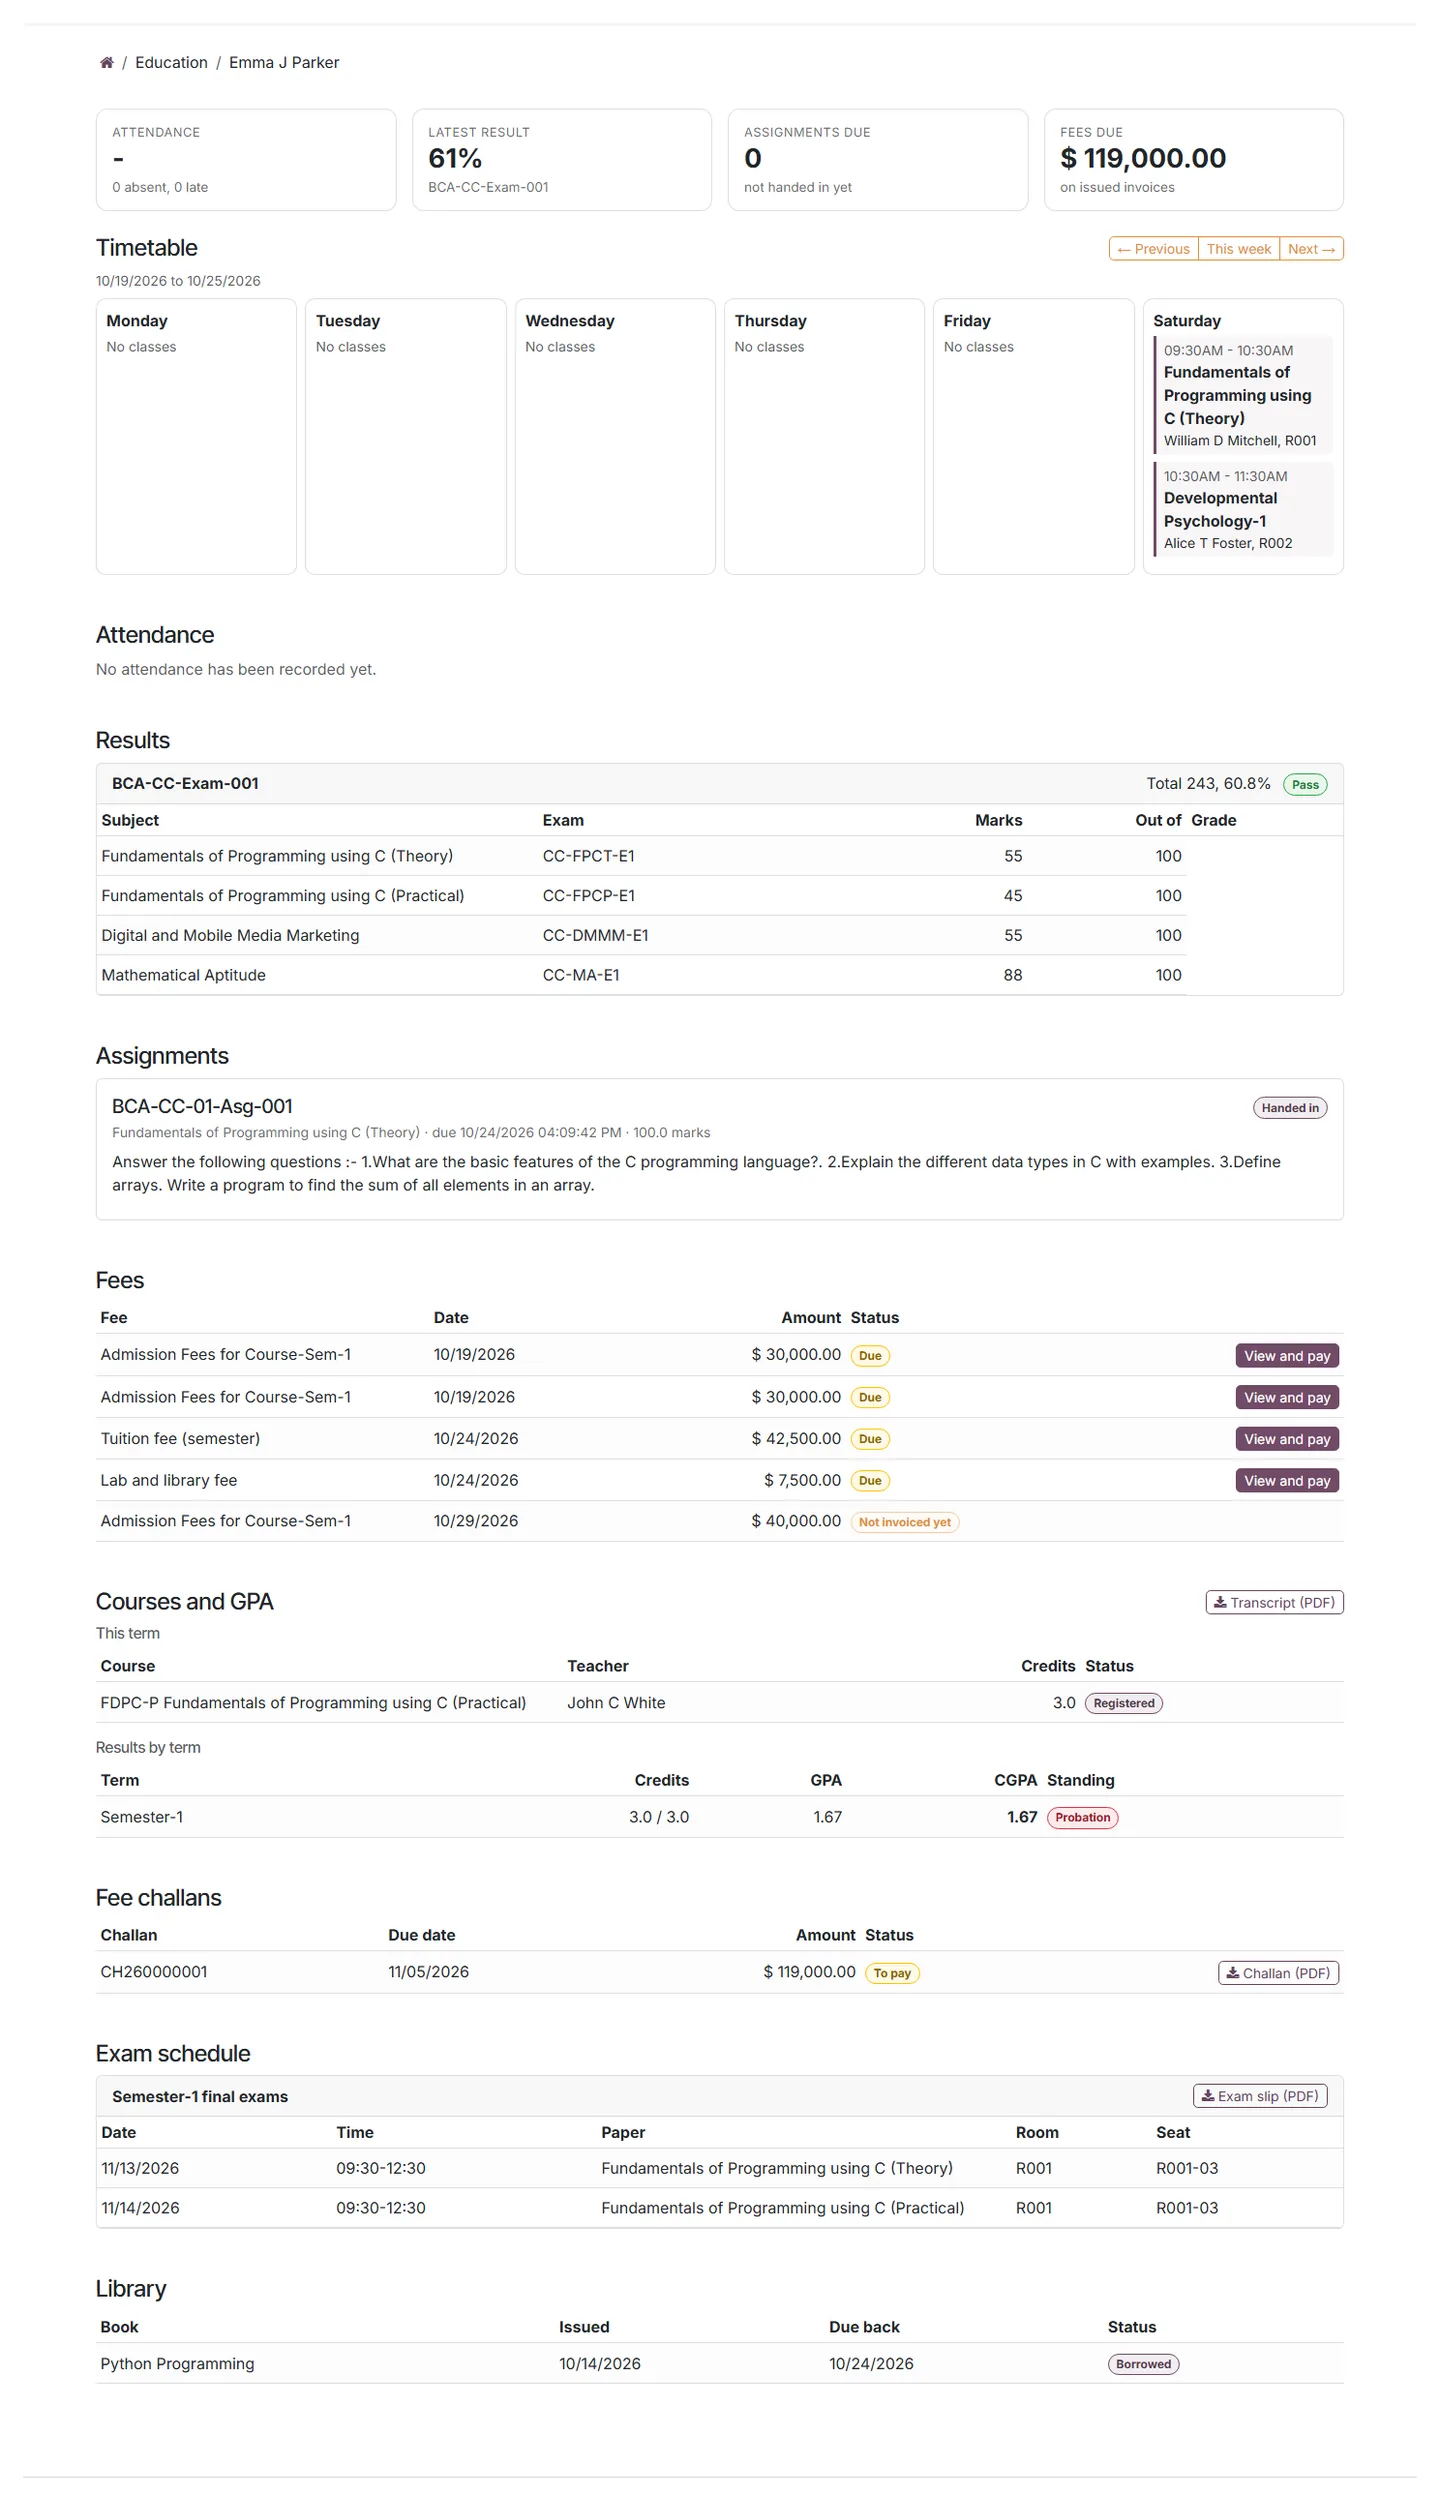
Task: Click Emma J Parker breadcrumb text
Action: [284, 62]
